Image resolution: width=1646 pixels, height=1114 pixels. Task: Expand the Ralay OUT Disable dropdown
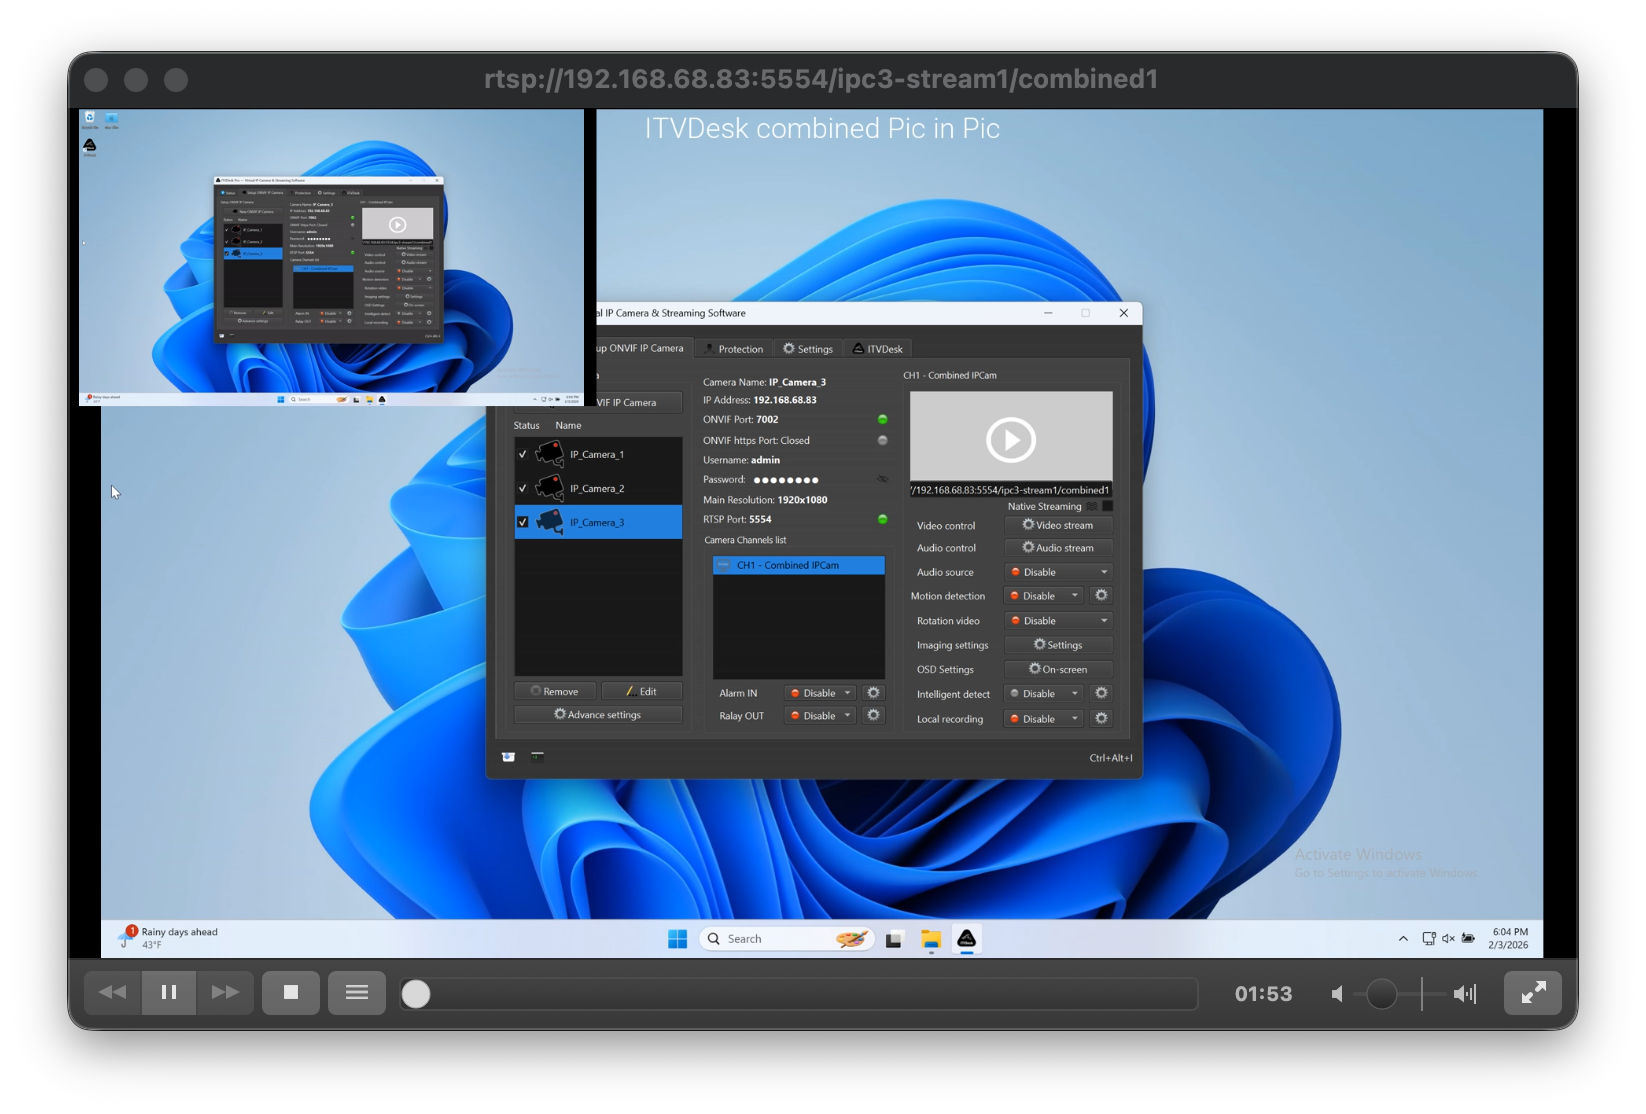(x=820, y=716)
